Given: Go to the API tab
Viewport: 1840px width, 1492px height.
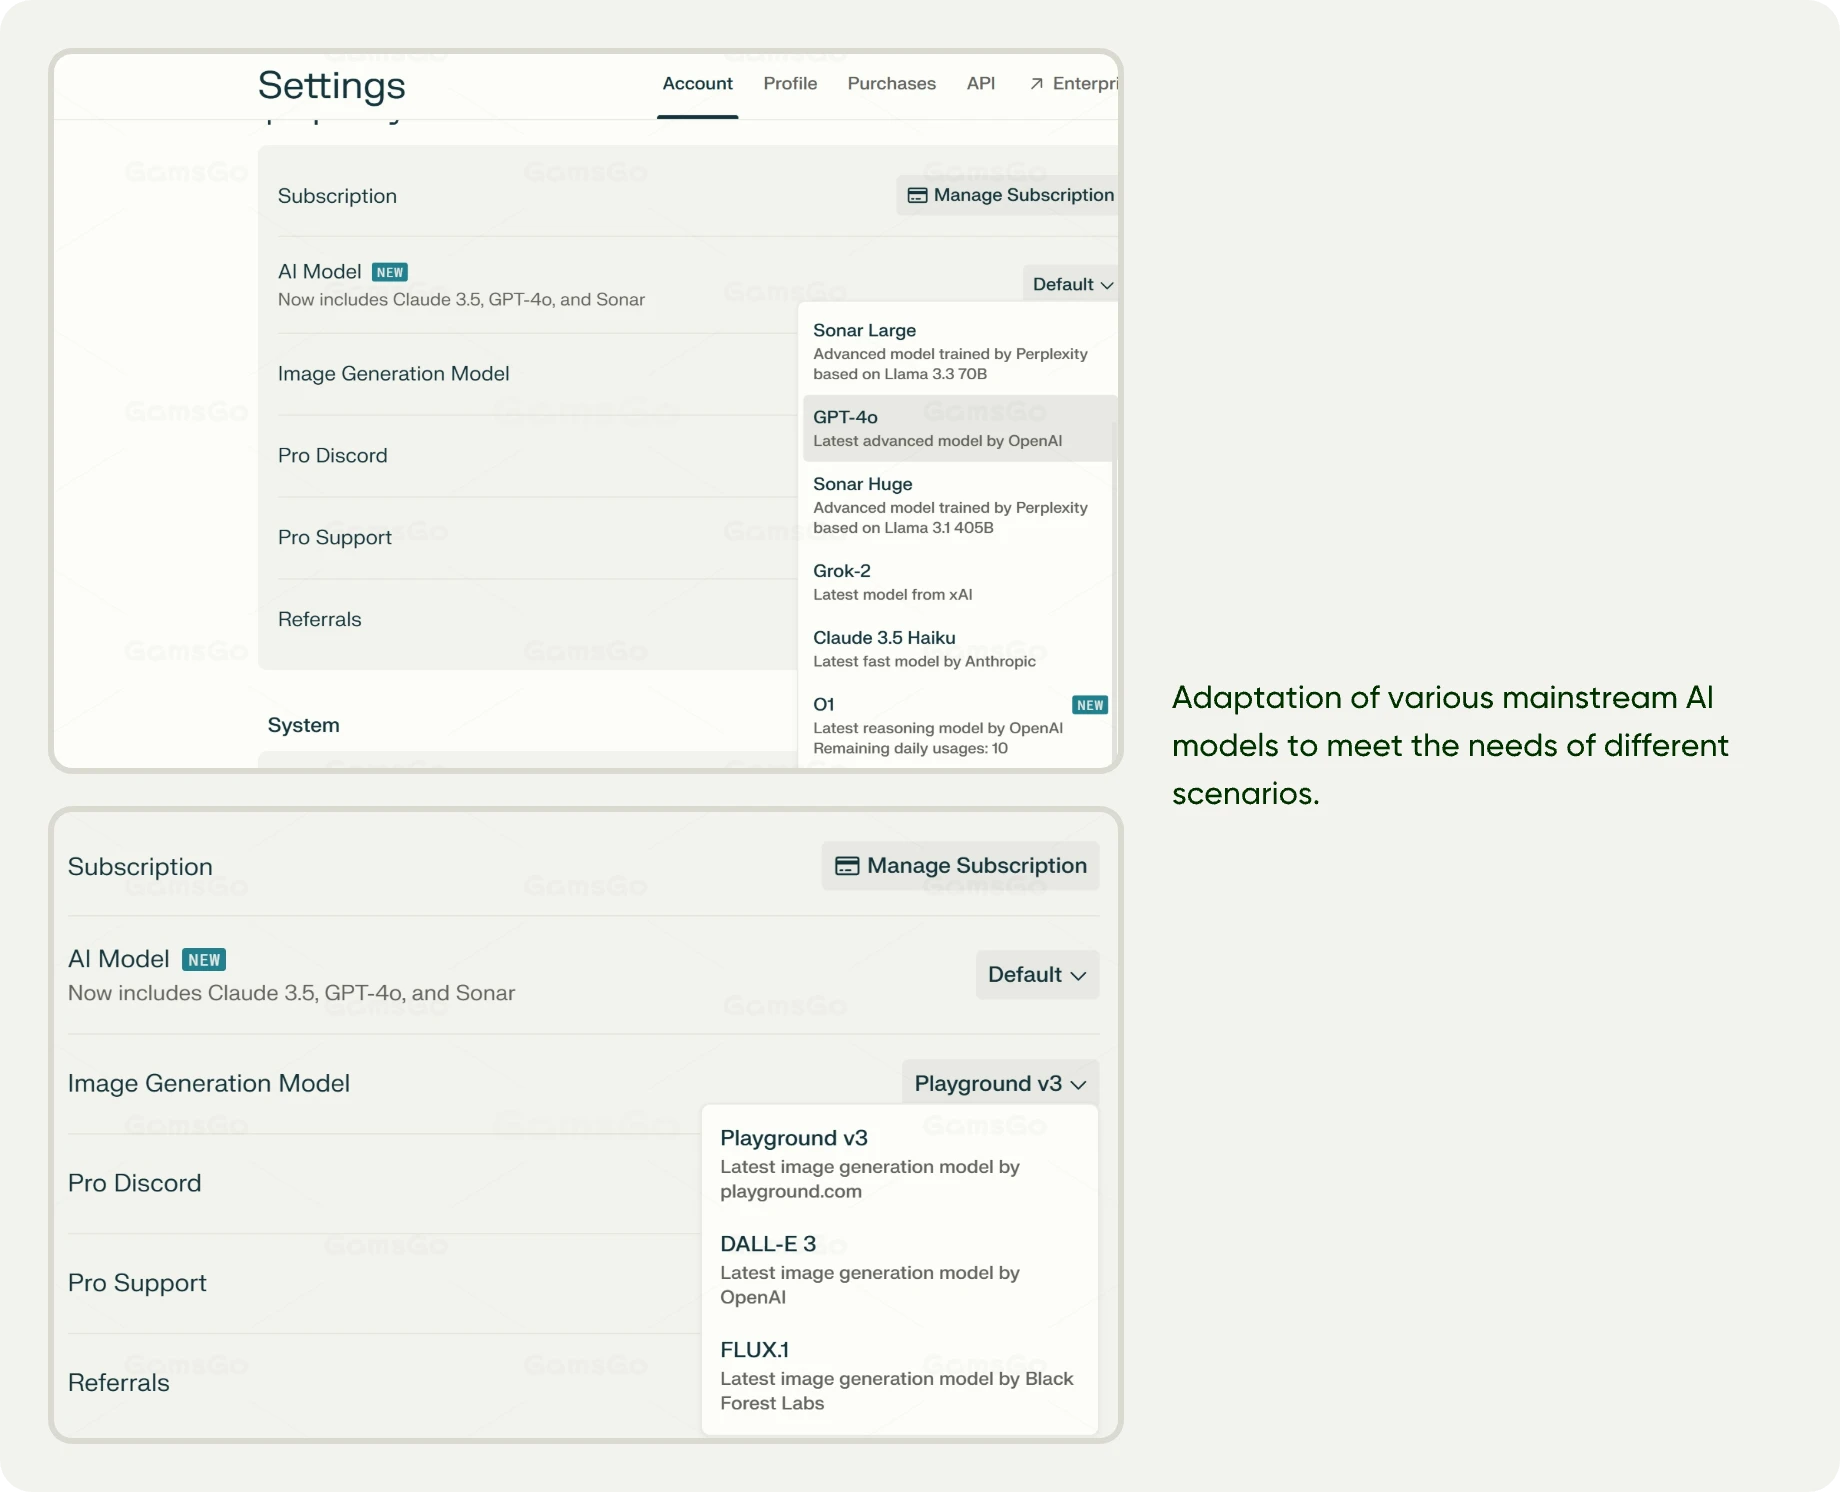Looking at the screenshot, I should coord(980,84).
